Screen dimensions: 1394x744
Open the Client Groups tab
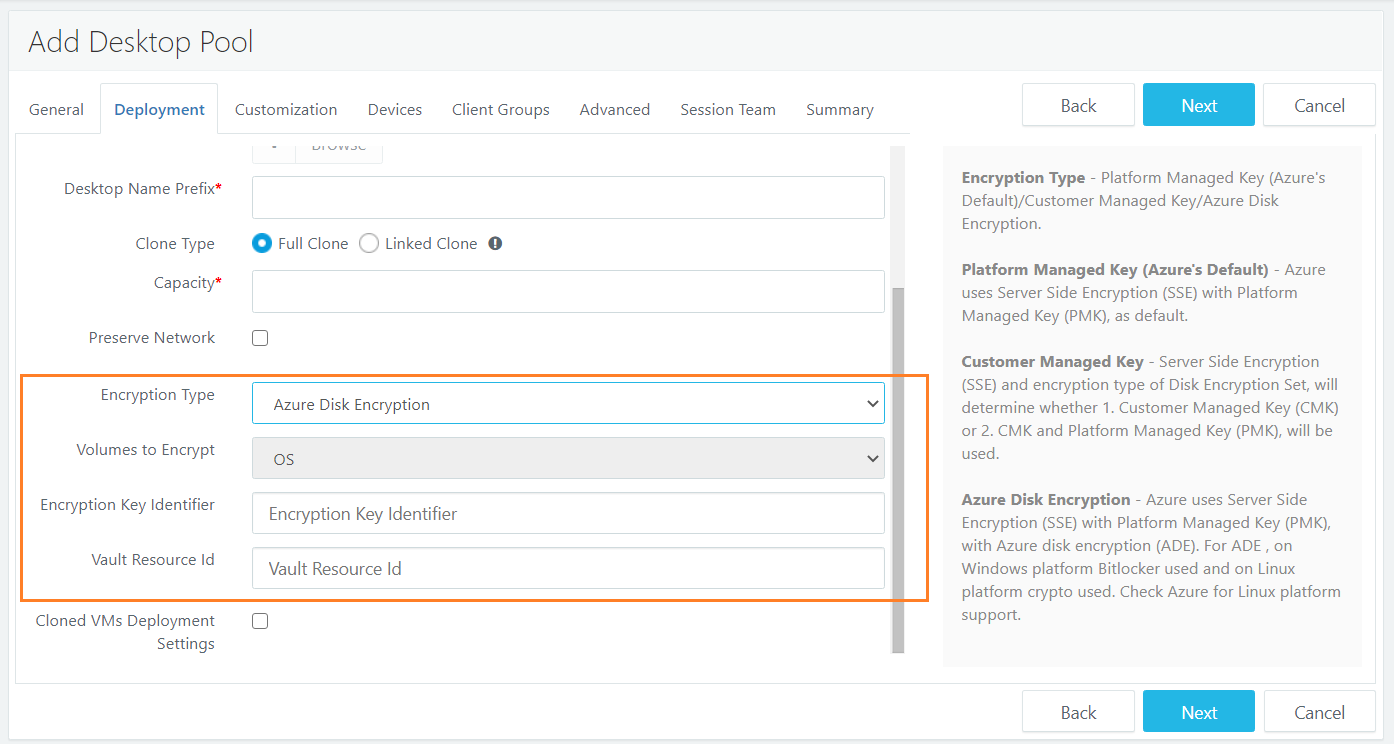click(500, 110)
